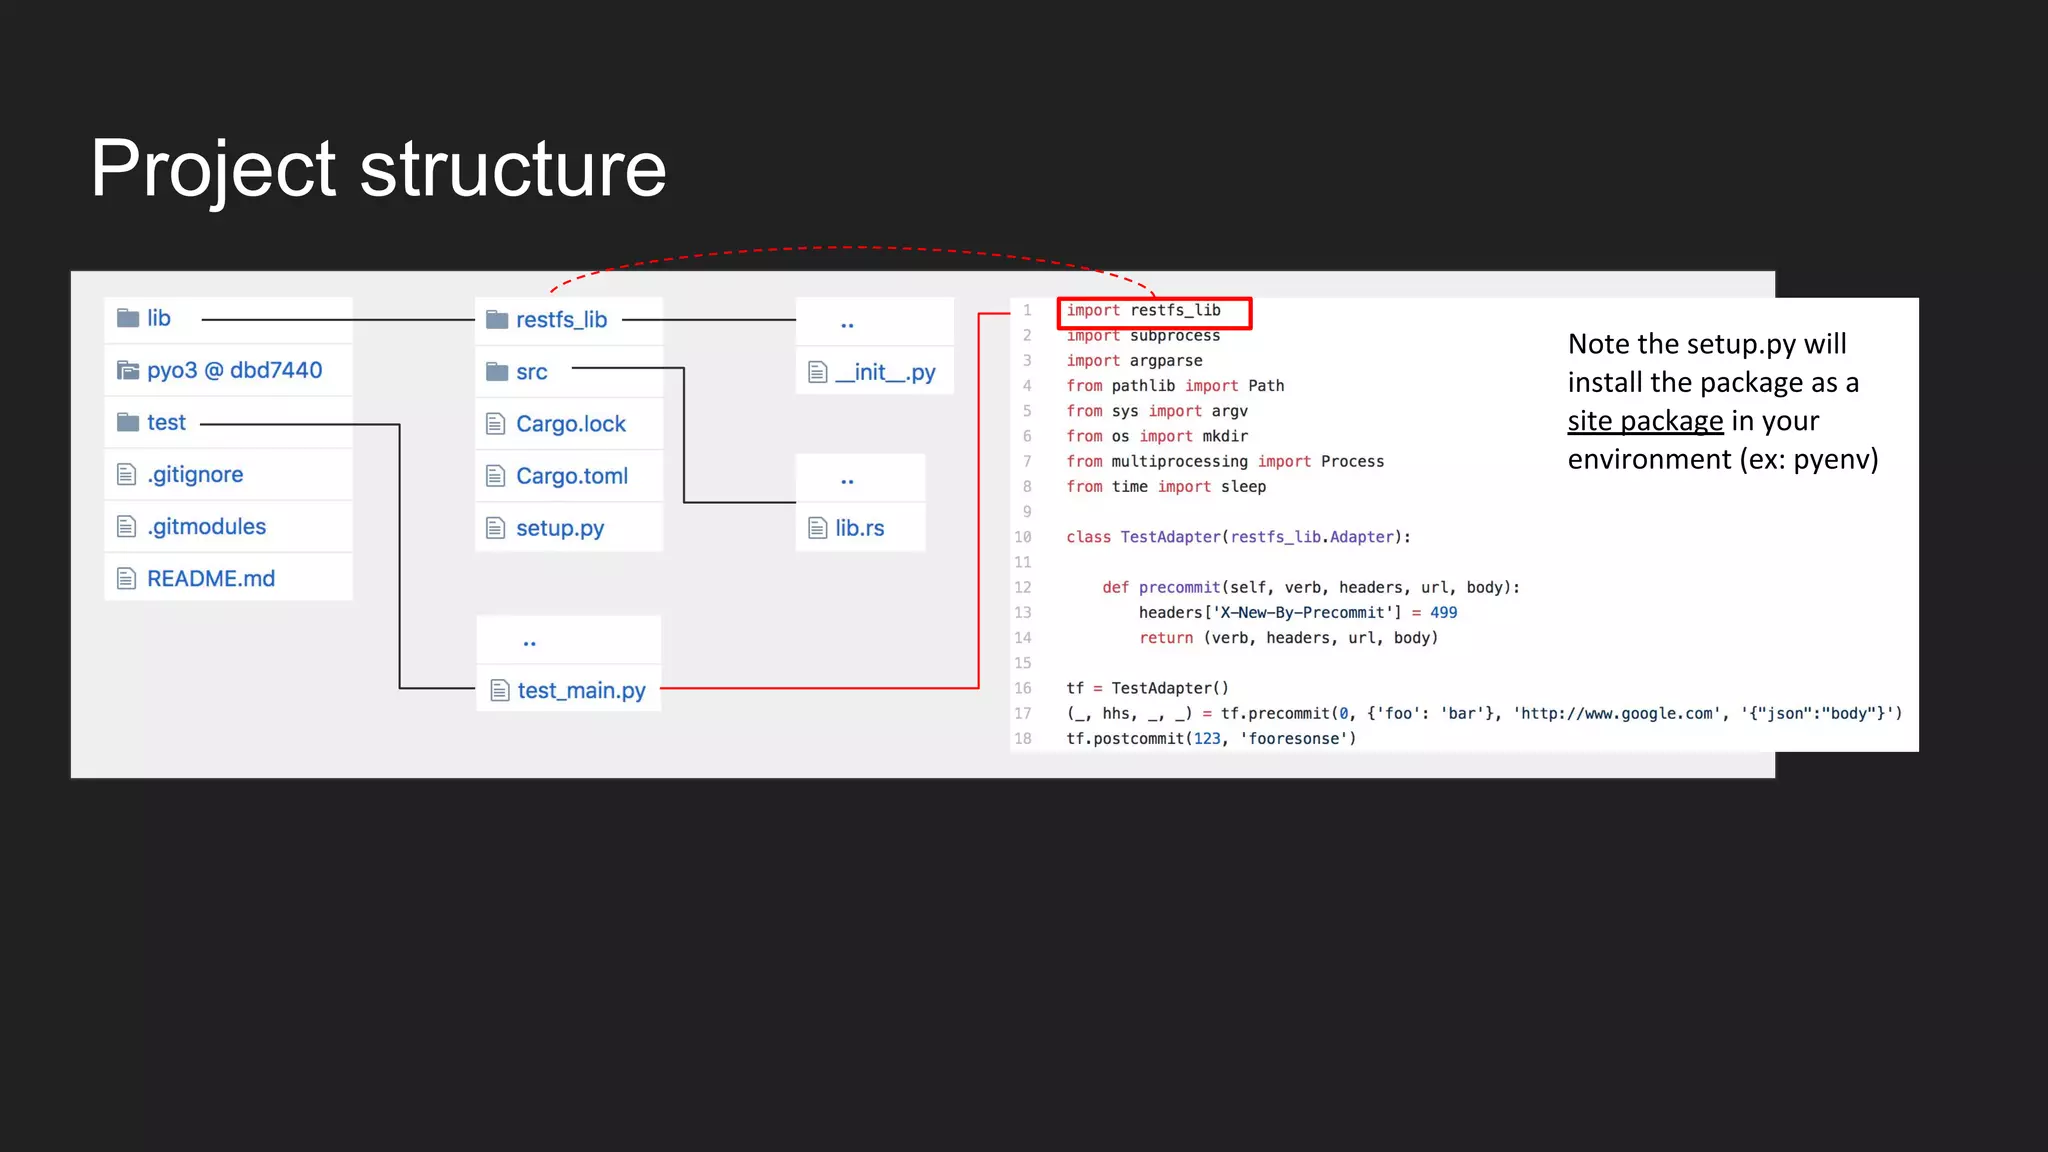Click the lib folder icon
Image resolution: width=2048 pixels, height=1152 pixels.
point(128,318)
